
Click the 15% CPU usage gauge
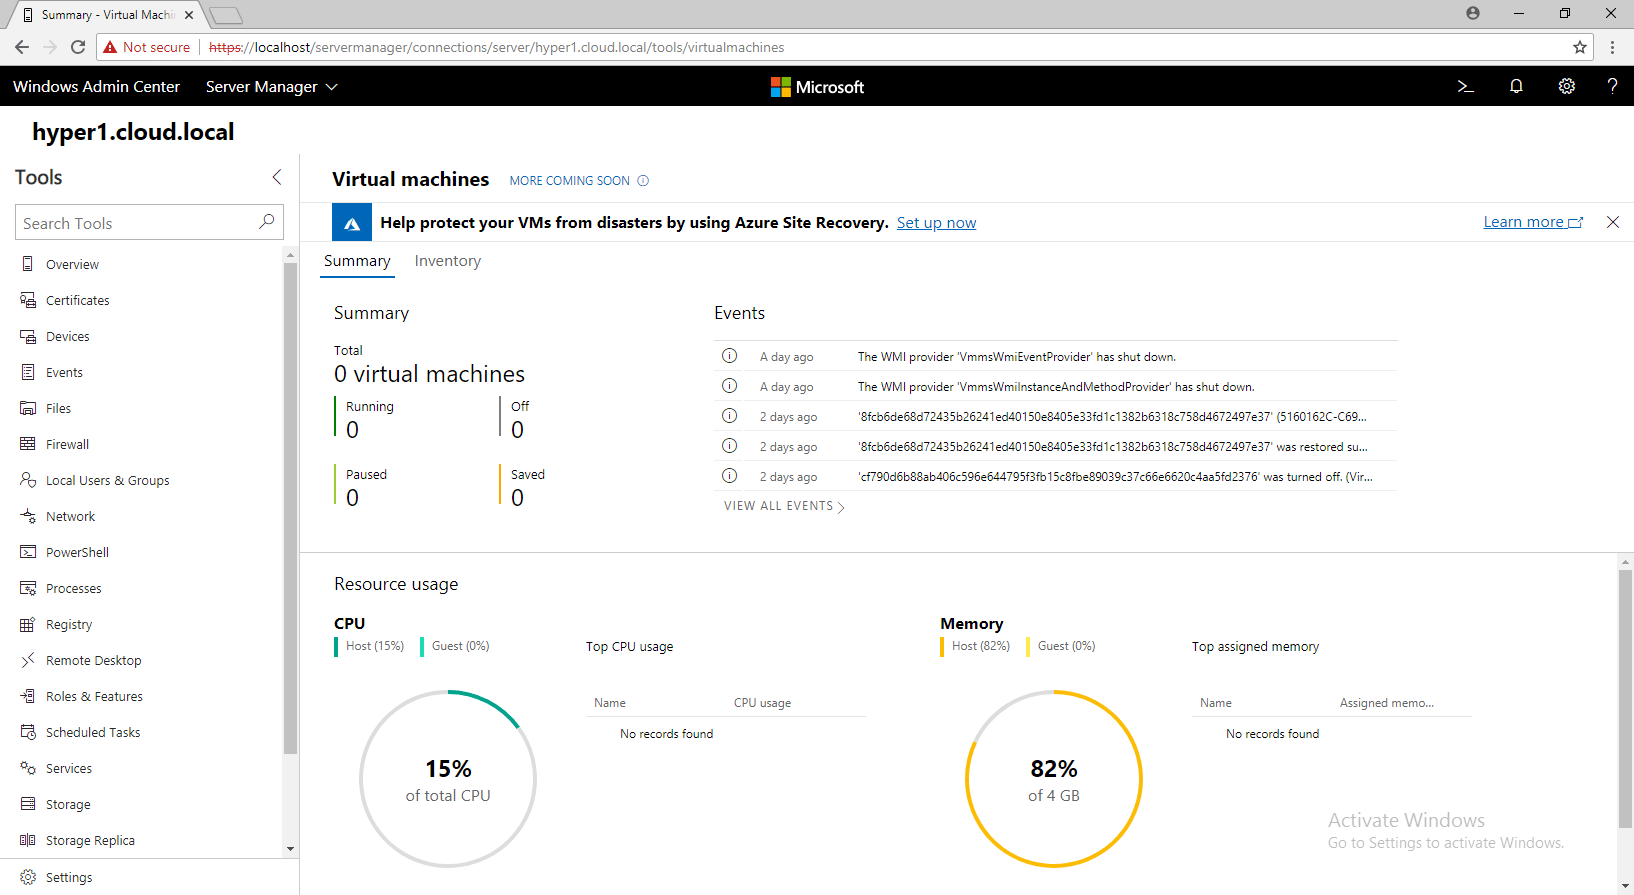point(448,779)
